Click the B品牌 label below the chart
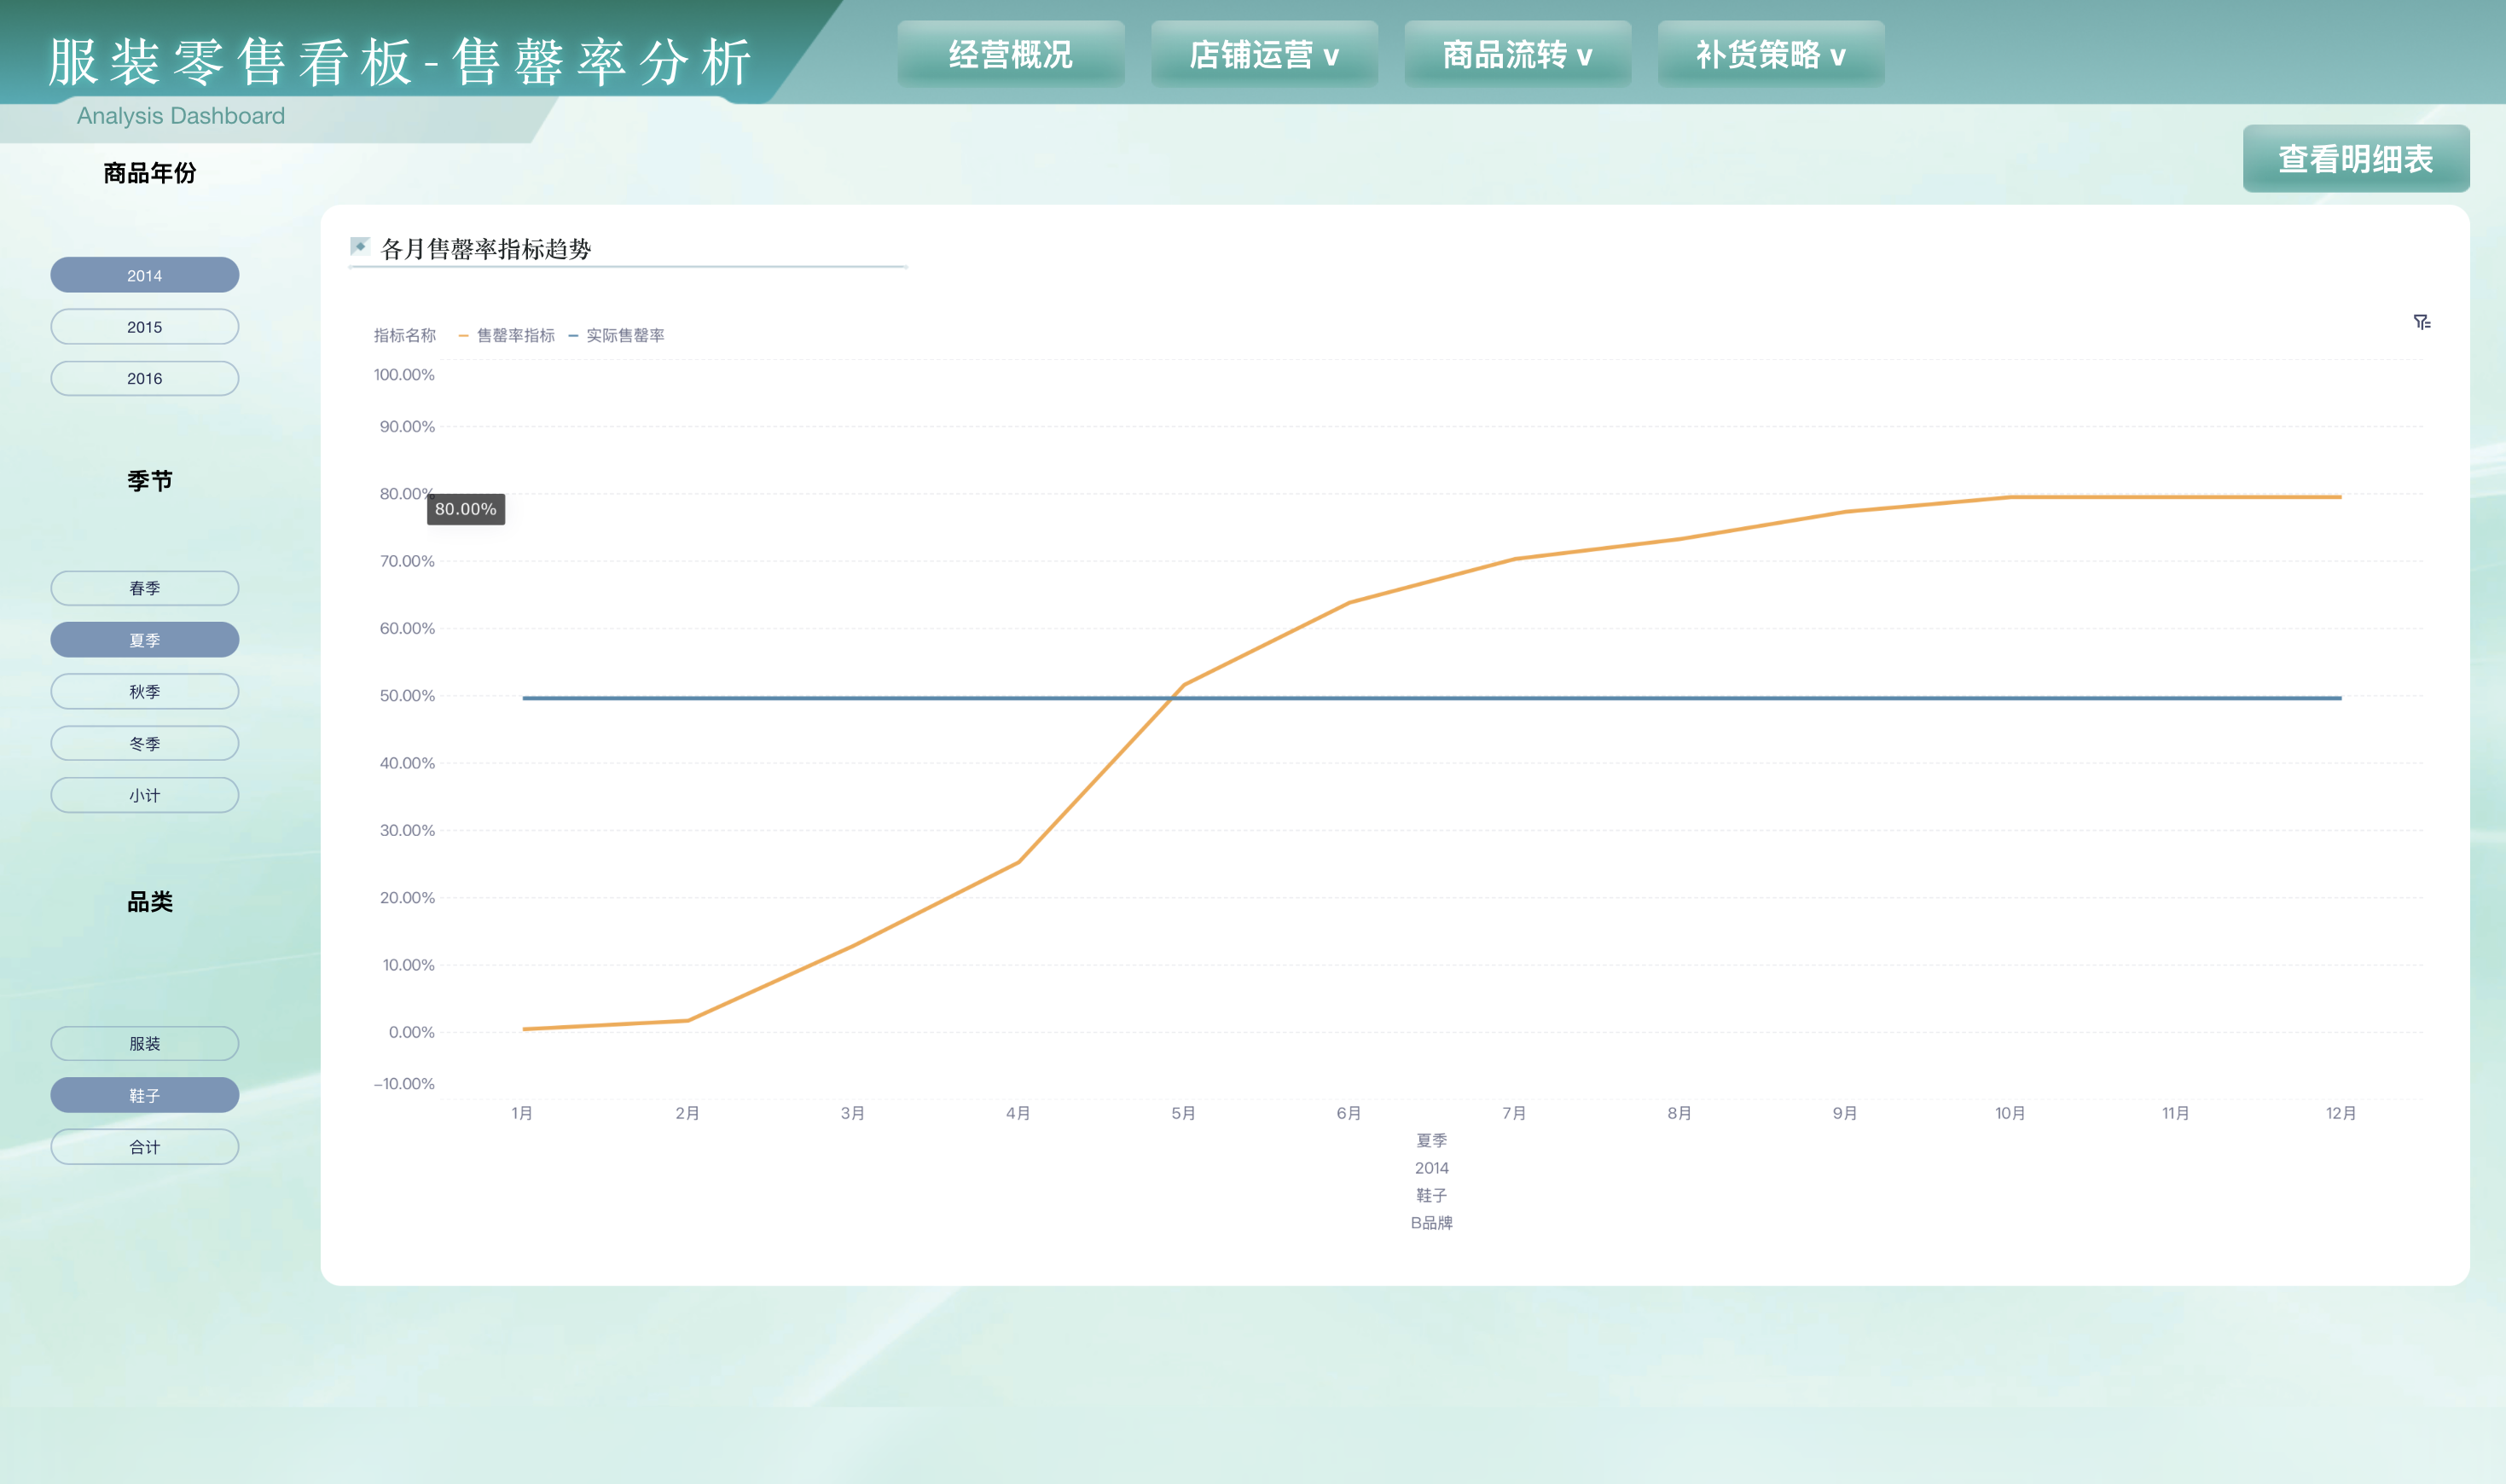 tap(1433, 1222)
